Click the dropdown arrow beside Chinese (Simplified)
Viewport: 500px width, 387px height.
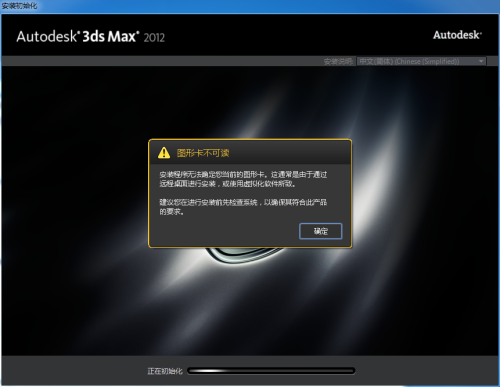pyautogui.click(x=481, y=61)
